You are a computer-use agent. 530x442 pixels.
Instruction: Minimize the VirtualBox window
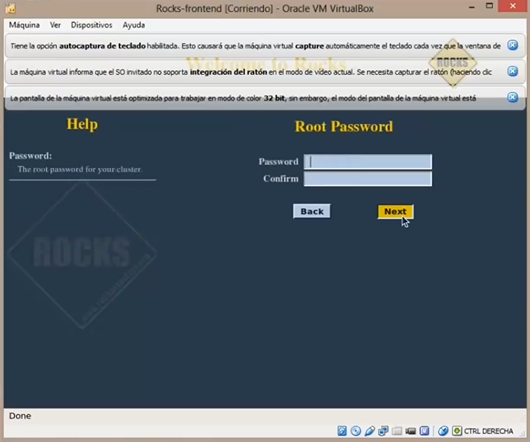[472, 6]
